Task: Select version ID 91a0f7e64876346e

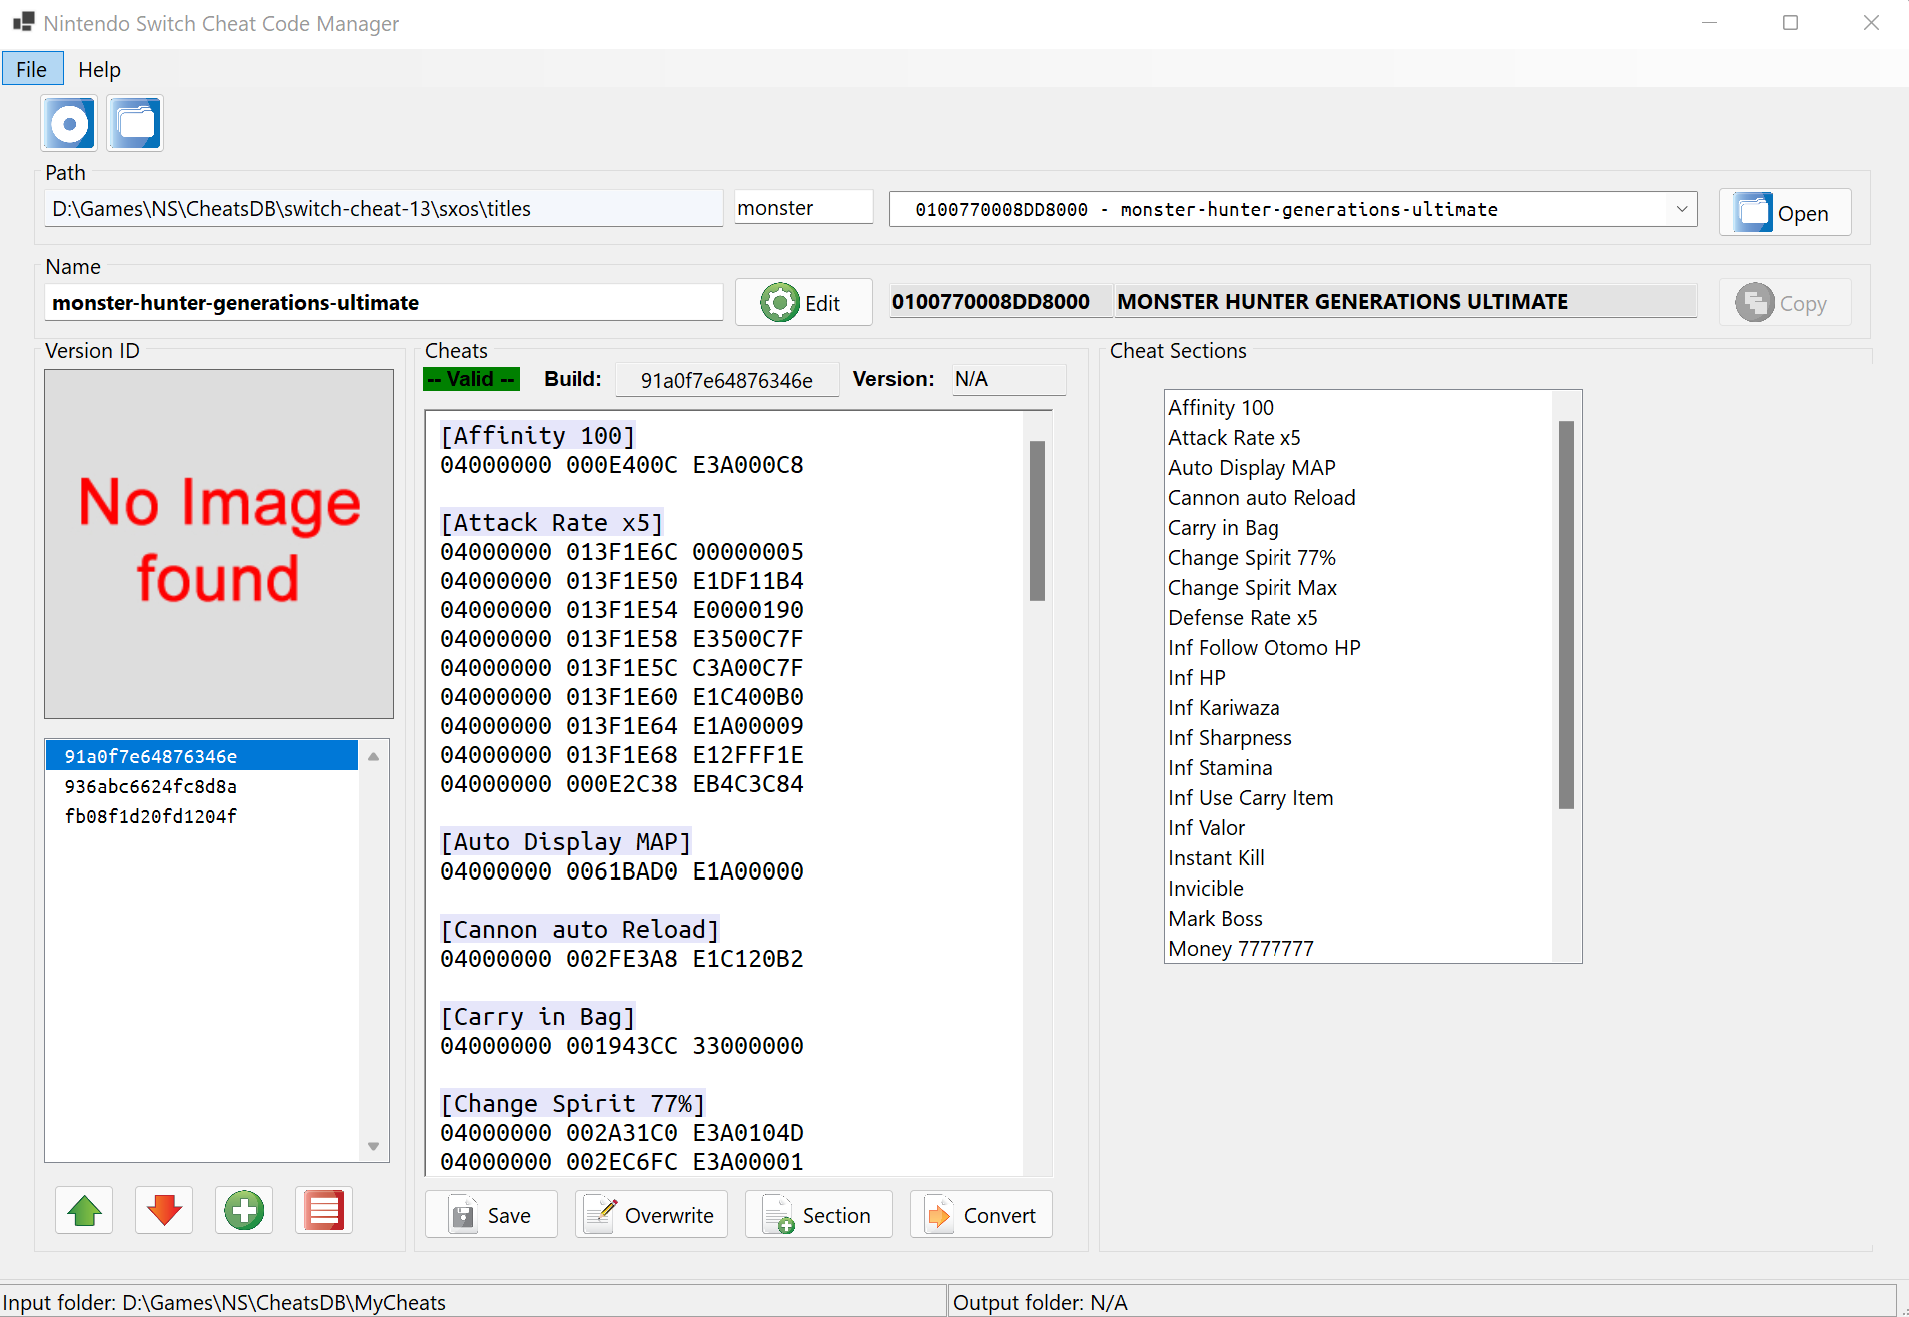Action: [x=202, y=756]
